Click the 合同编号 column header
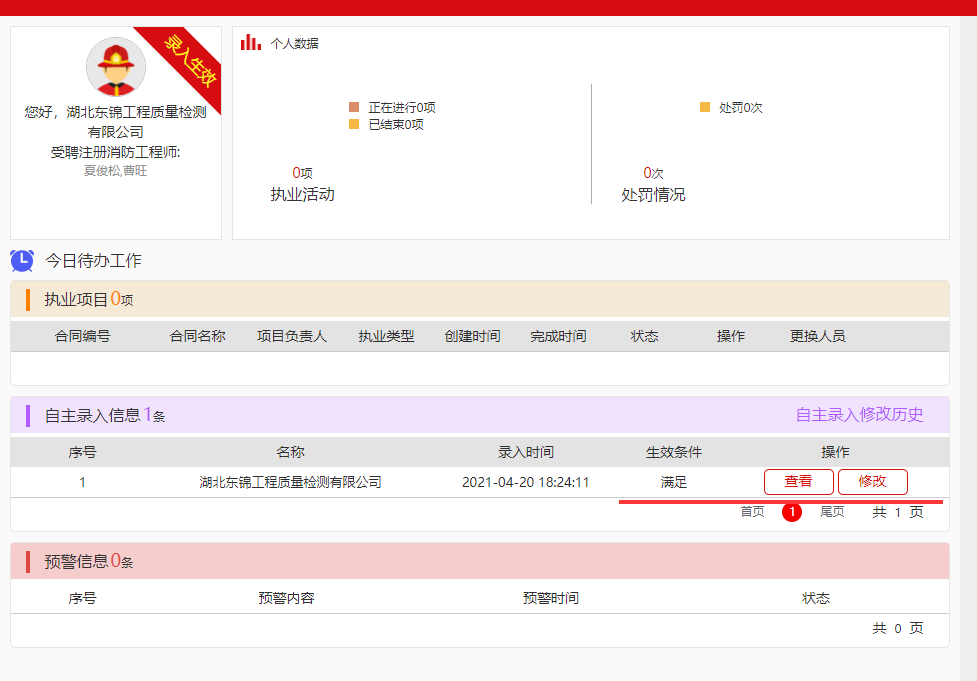 tap(82, 336)
